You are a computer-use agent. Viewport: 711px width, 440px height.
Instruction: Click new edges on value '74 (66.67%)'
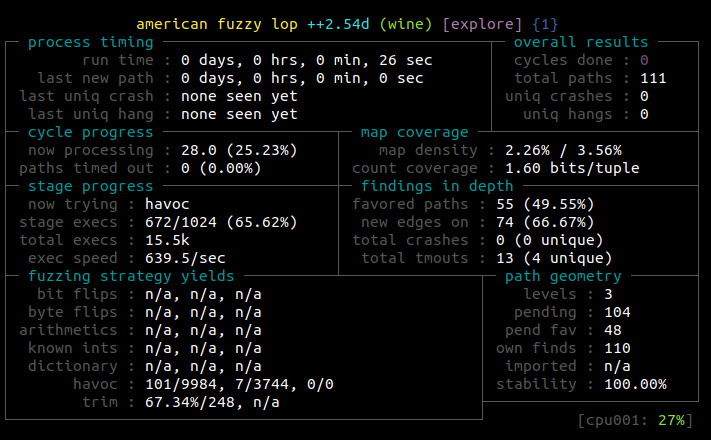click(x=545, y=222)
